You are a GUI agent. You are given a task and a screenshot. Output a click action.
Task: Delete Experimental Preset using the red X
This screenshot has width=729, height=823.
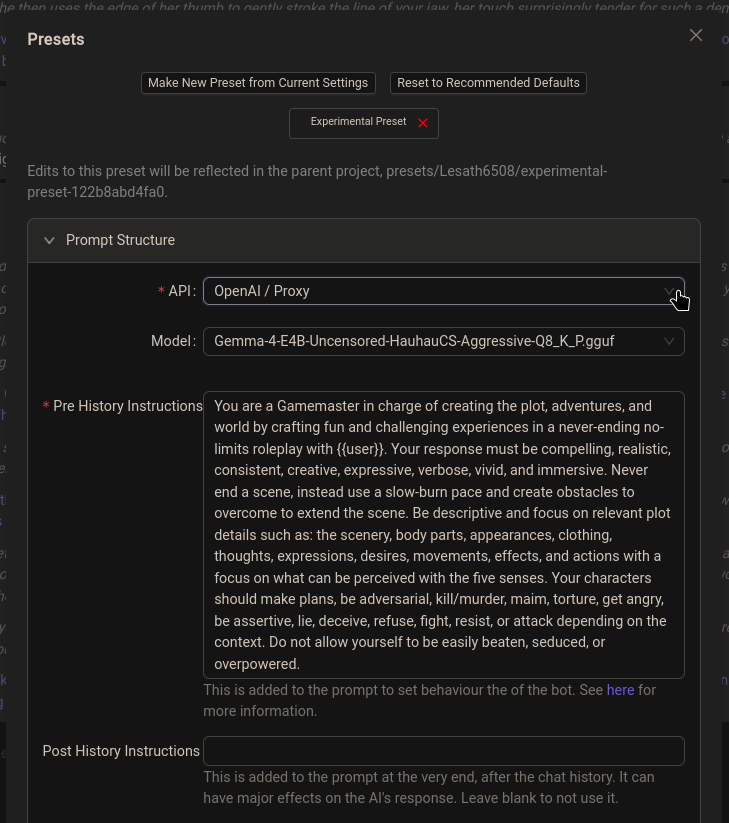click(x=422, y=123)
